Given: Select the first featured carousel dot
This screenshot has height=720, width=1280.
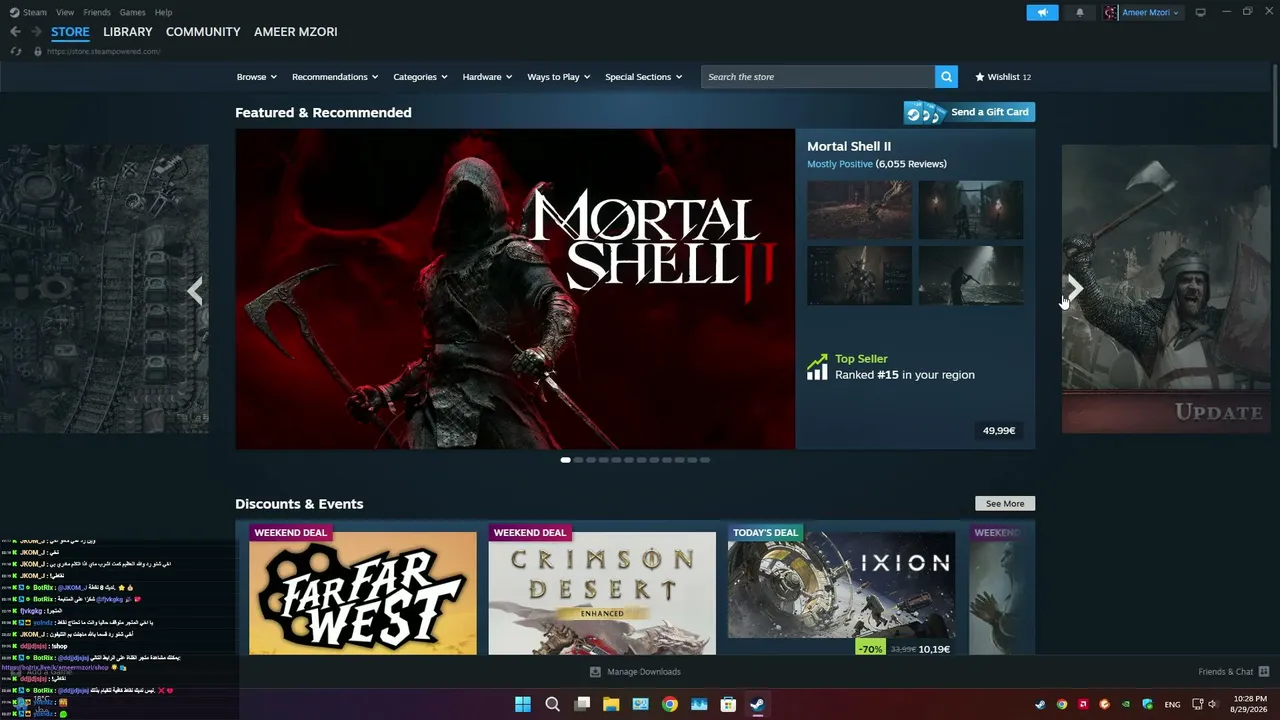Looking at the screenshot, I should tap(566, 460).
